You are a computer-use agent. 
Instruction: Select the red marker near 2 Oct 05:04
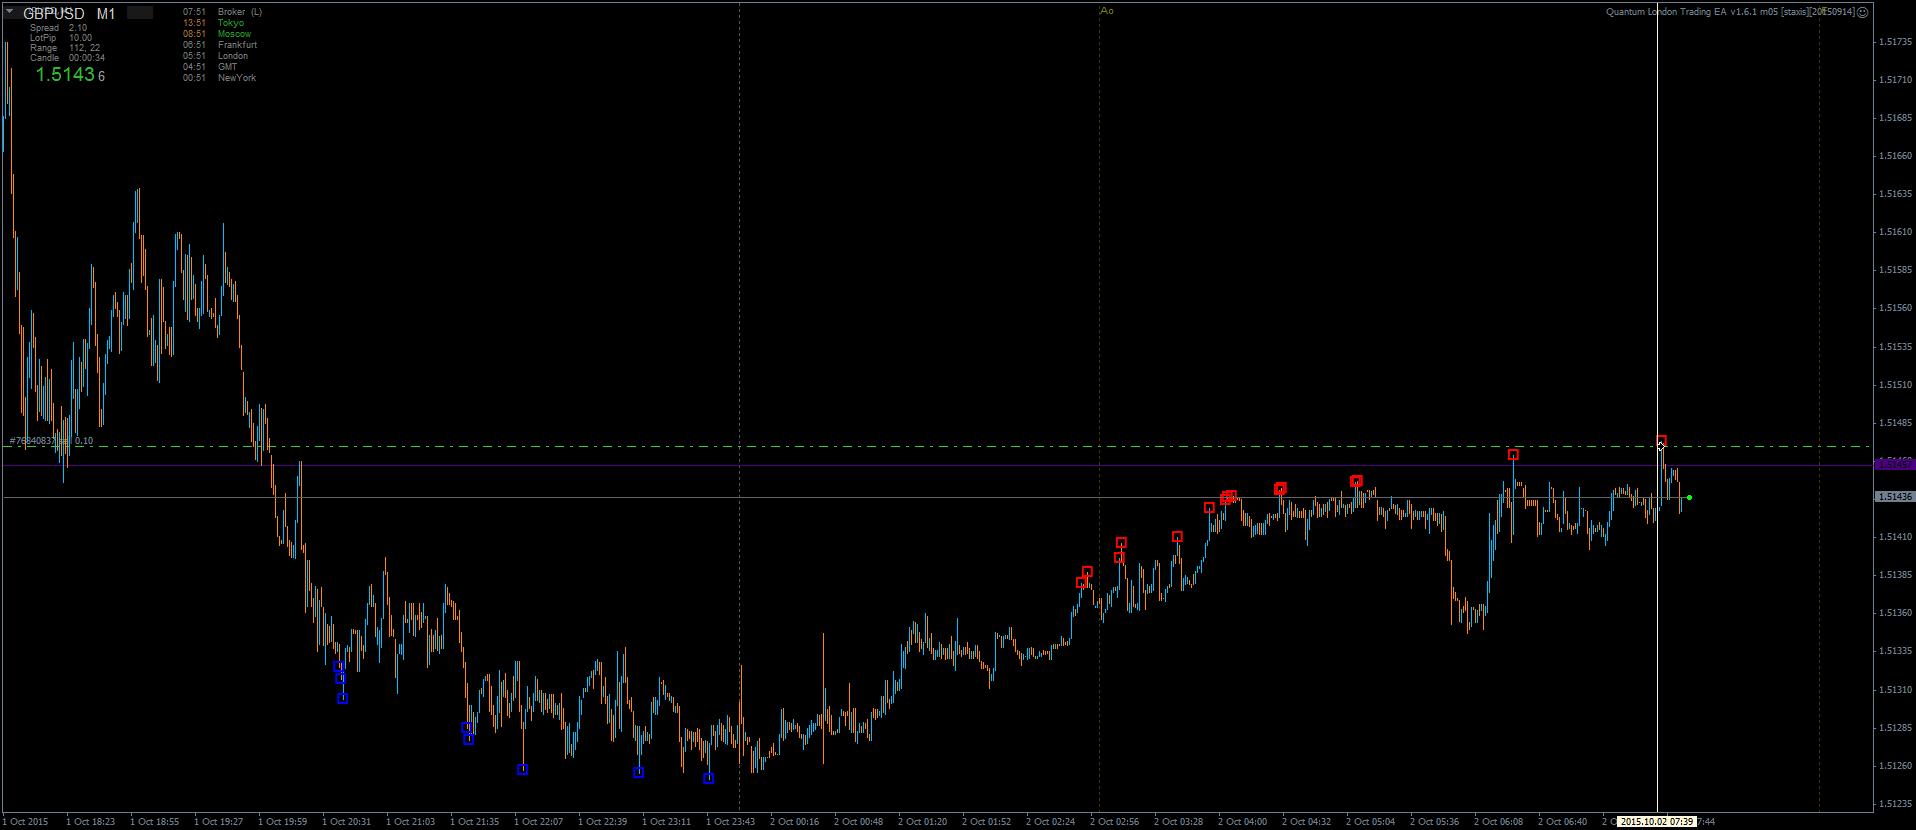1356,481
